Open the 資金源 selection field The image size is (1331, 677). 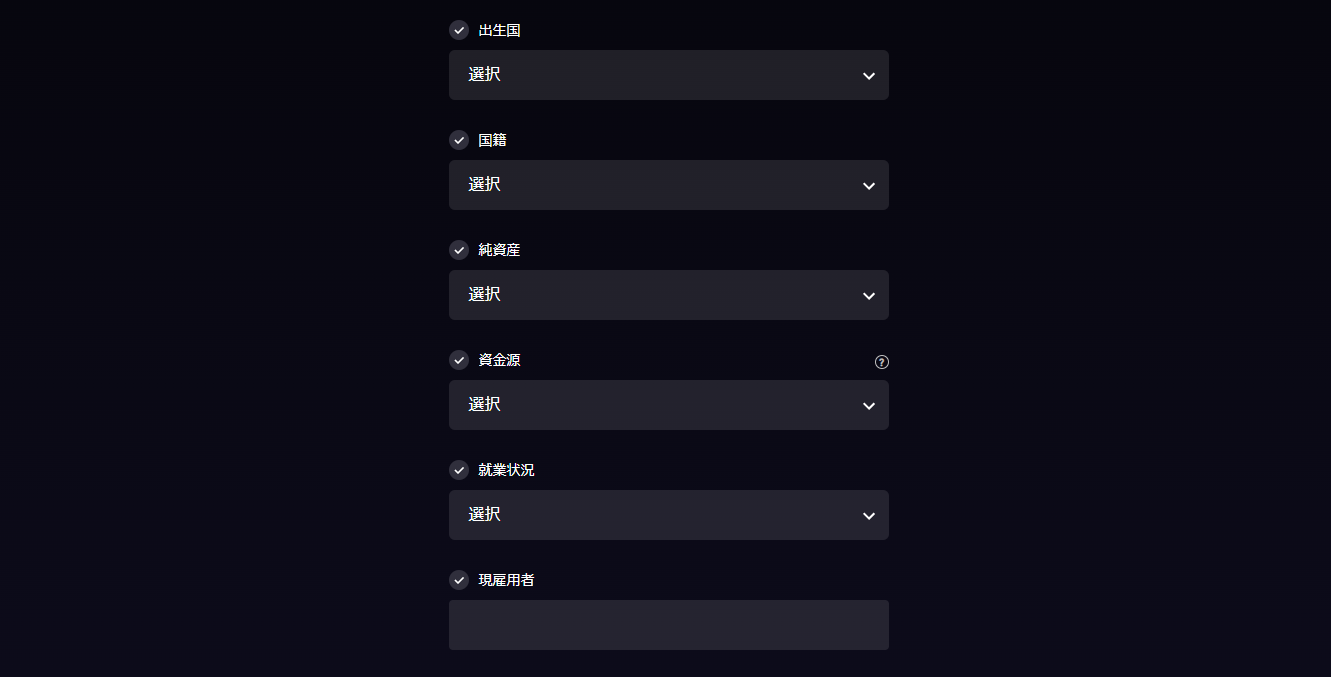[669, 405]
